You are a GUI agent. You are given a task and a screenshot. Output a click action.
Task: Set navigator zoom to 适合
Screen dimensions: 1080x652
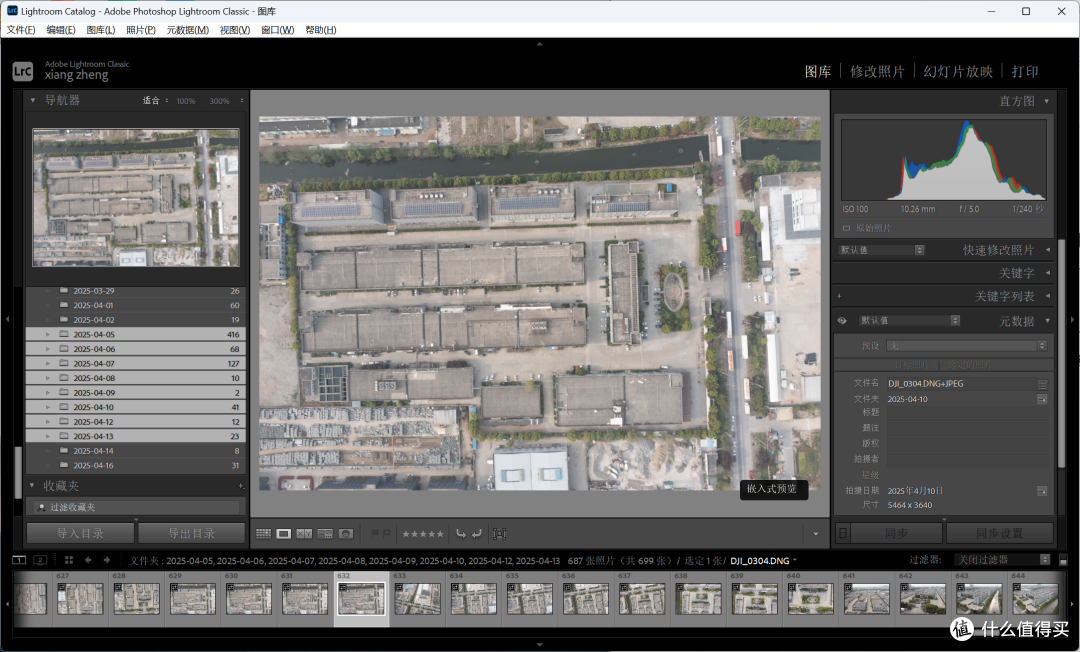(x=151, y=101)
